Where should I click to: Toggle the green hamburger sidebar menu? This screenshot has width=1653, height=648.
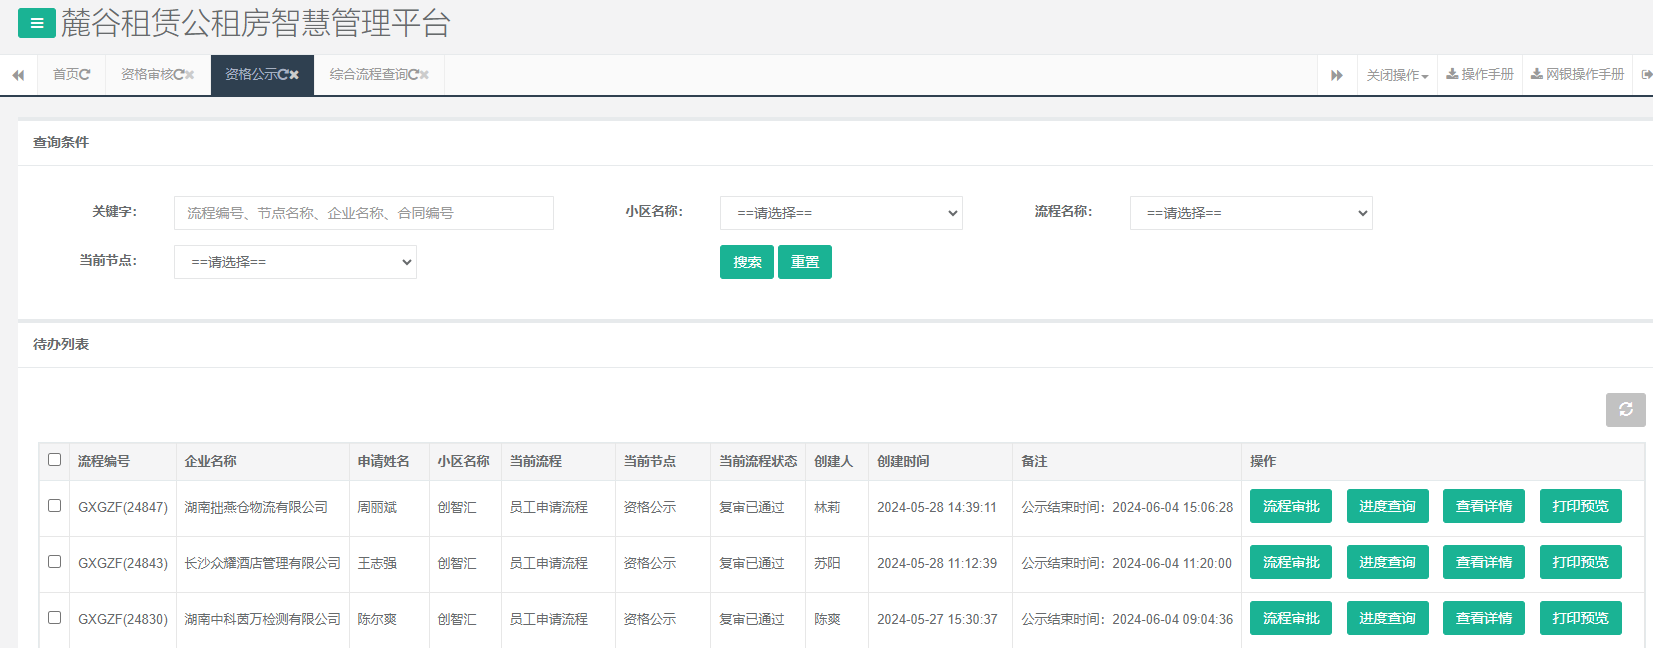(36, 23)
